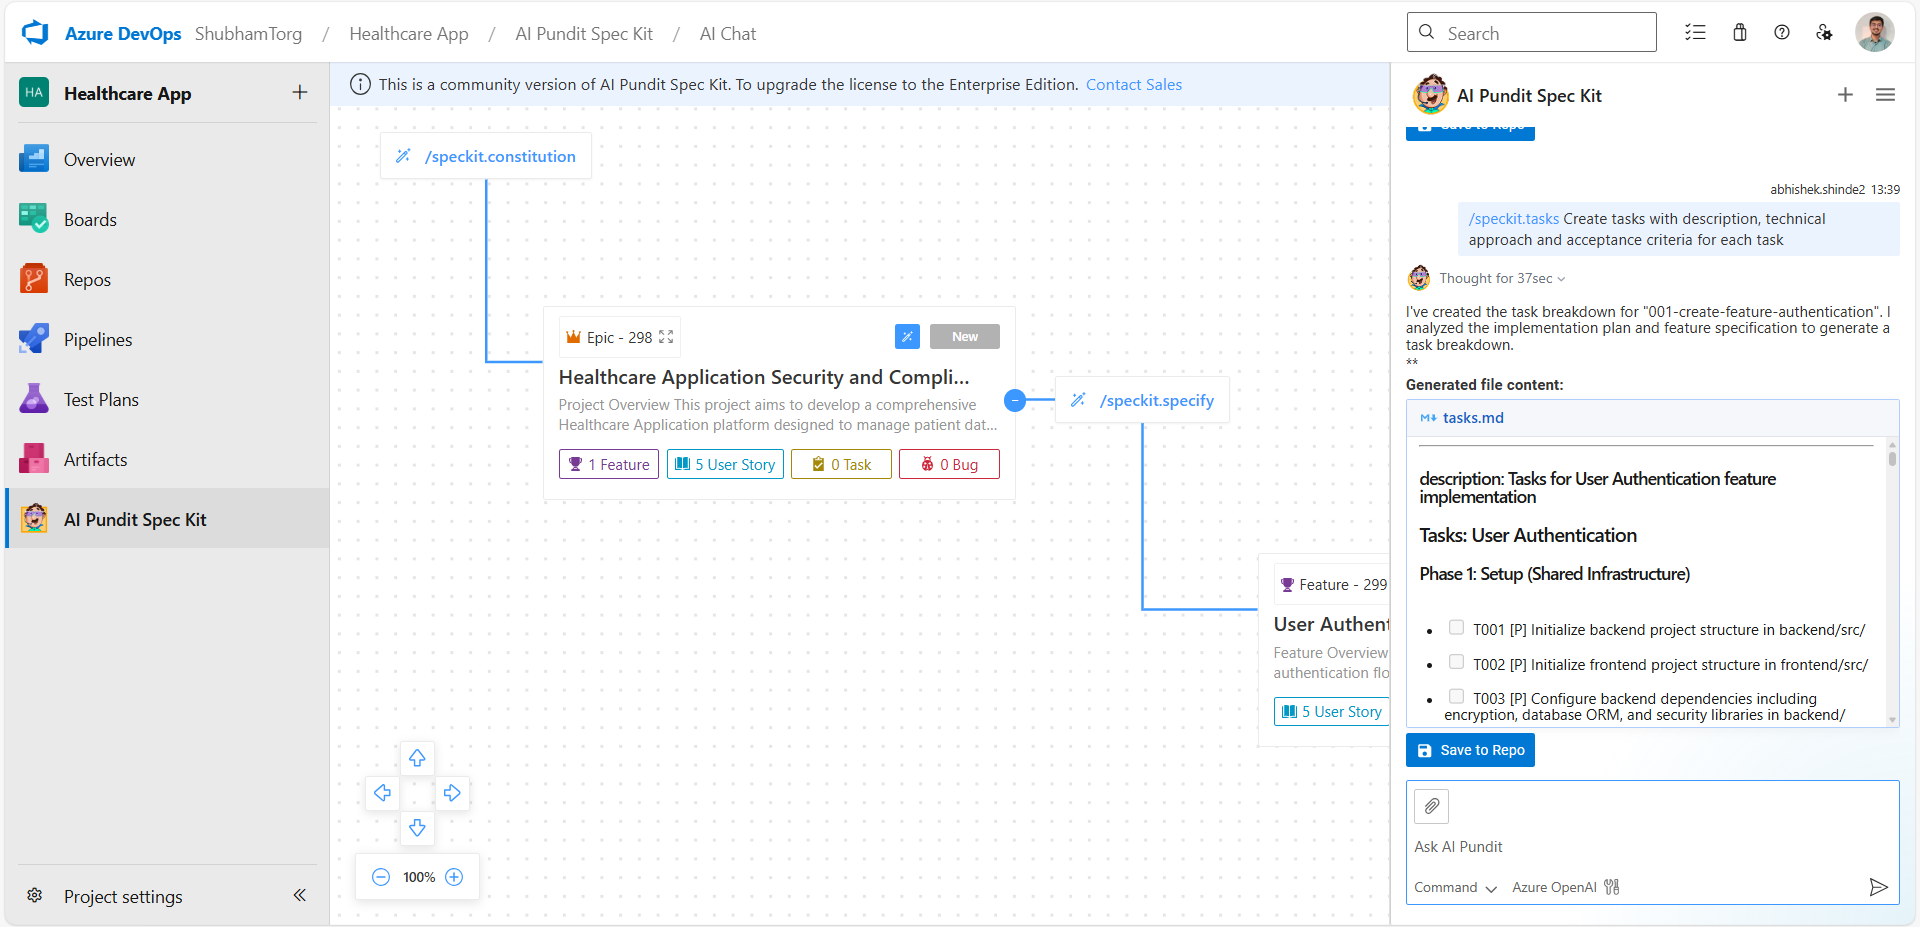Image resolution: width=1920 pixels, height=927 pixels.
Task: Click the Ask AI Pundit input field
Action: point(1640,847)
